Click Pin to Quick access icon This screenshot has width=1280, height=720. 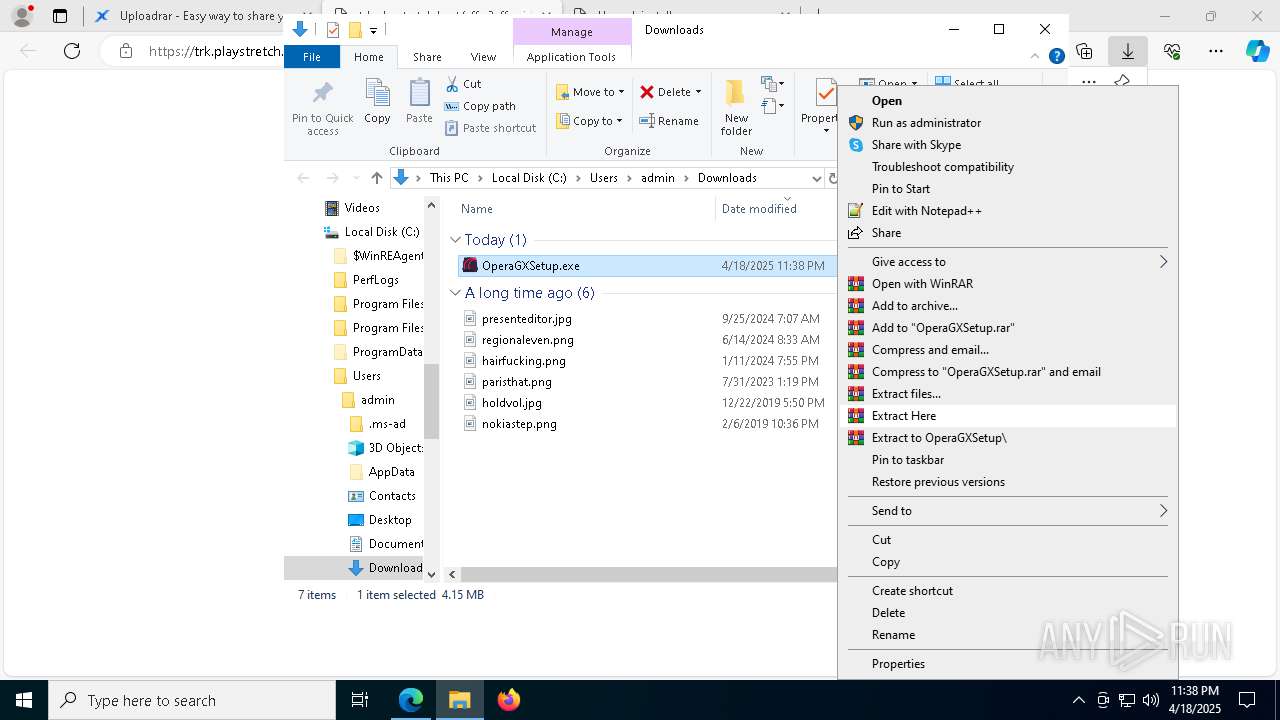[x=322, y=95]
